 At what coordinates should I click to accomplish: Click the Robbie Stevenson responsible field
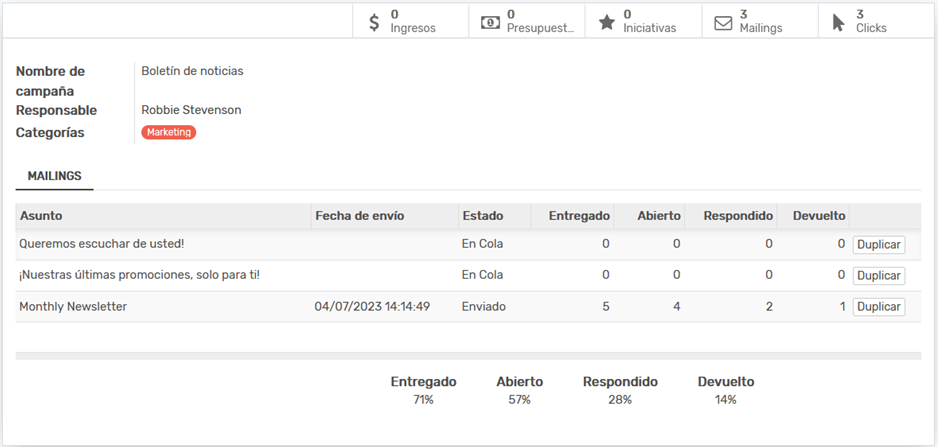coord(191,110)
